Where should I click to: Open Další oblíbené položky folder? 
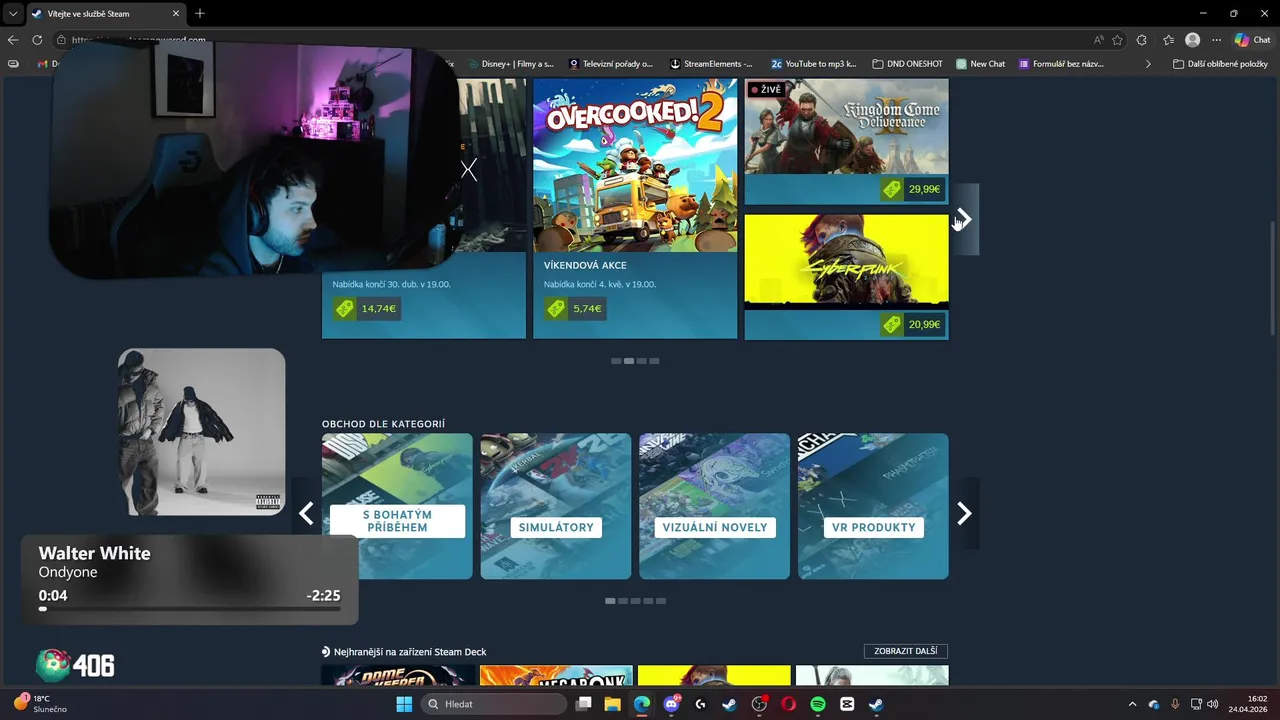(x=1220, y=64)
